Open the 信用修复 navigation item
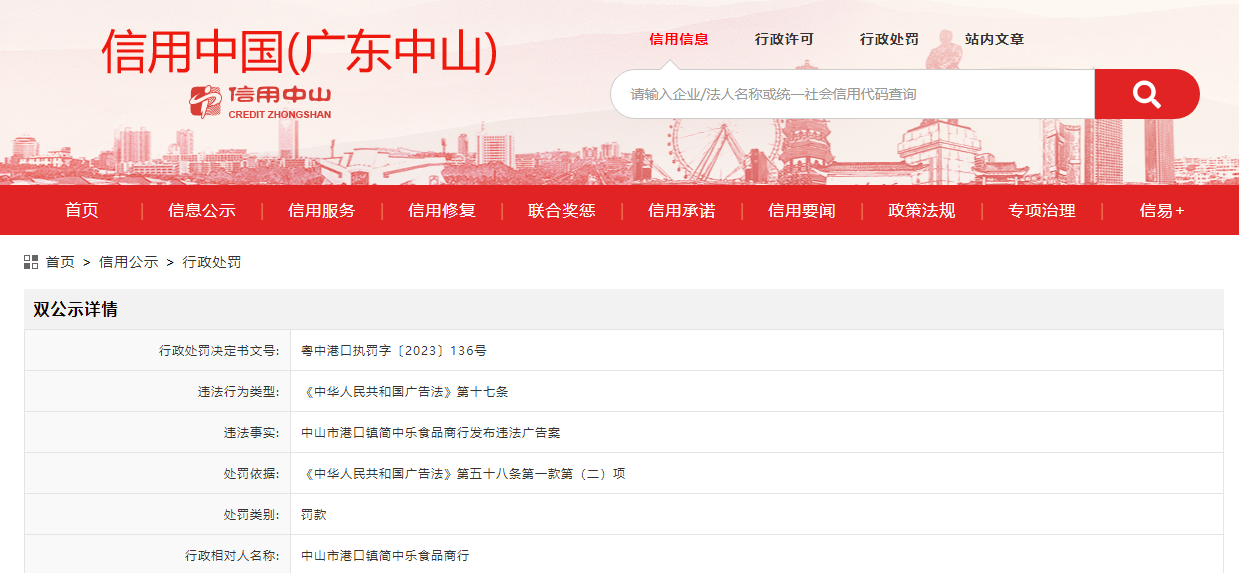This screenshot has width=1239, height=573. point(442,210)
